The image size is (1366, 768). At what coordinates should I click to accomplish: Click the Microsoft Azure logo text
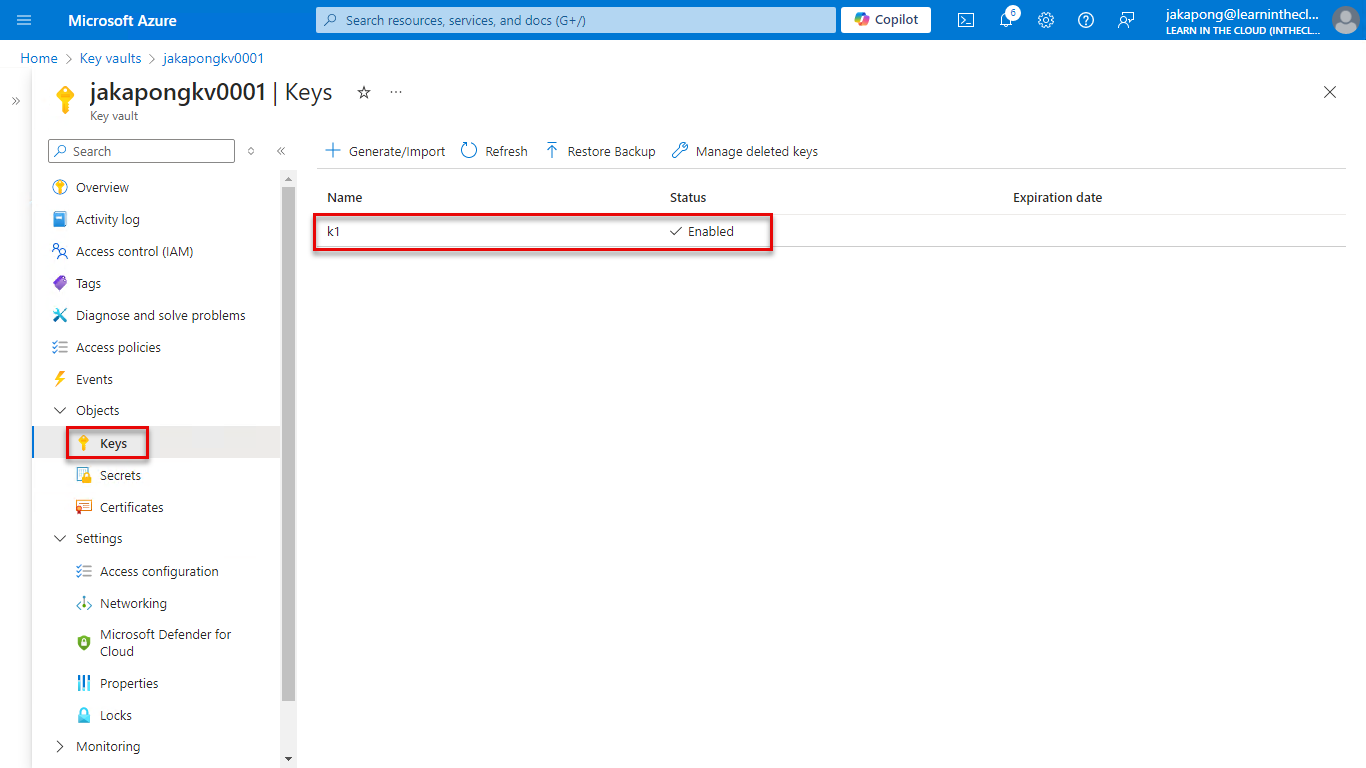(x=122, y=20)
